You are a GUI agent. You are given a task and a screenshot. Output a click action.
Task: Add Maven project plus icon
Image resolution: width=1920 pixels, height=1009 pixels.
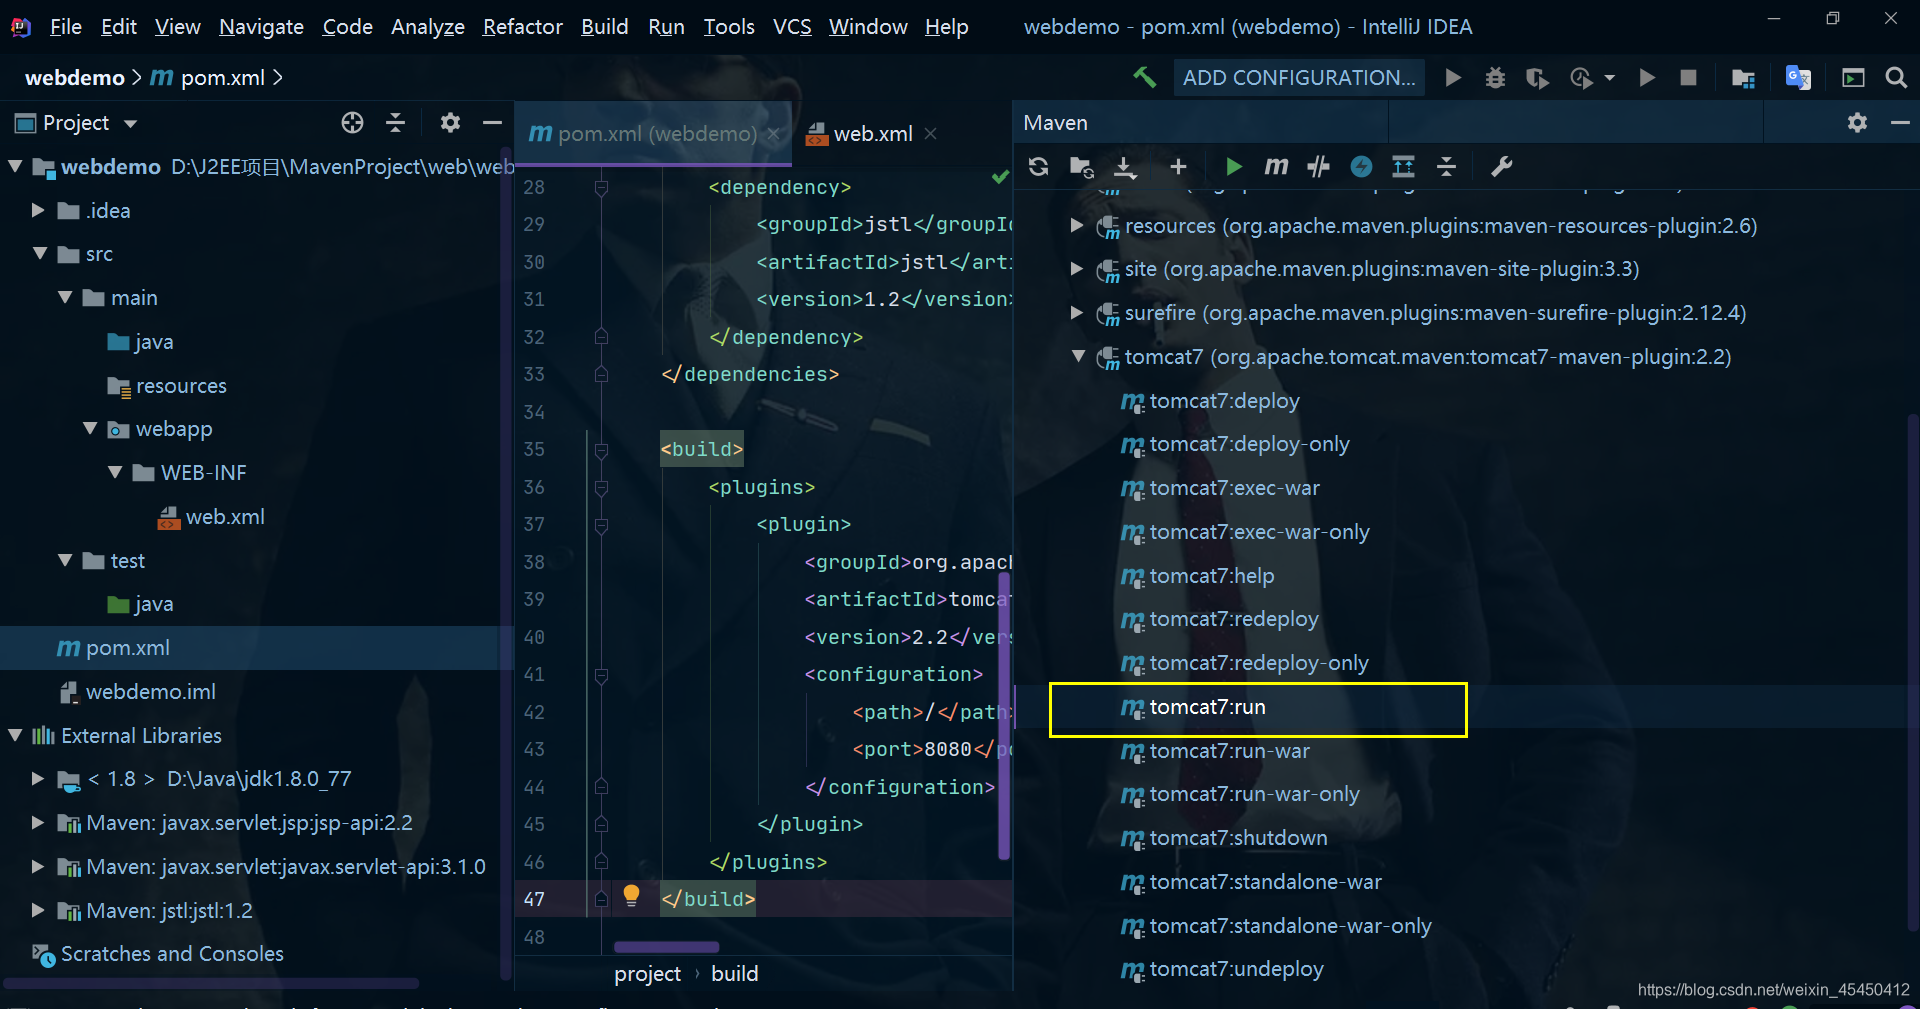point(1178,166)
